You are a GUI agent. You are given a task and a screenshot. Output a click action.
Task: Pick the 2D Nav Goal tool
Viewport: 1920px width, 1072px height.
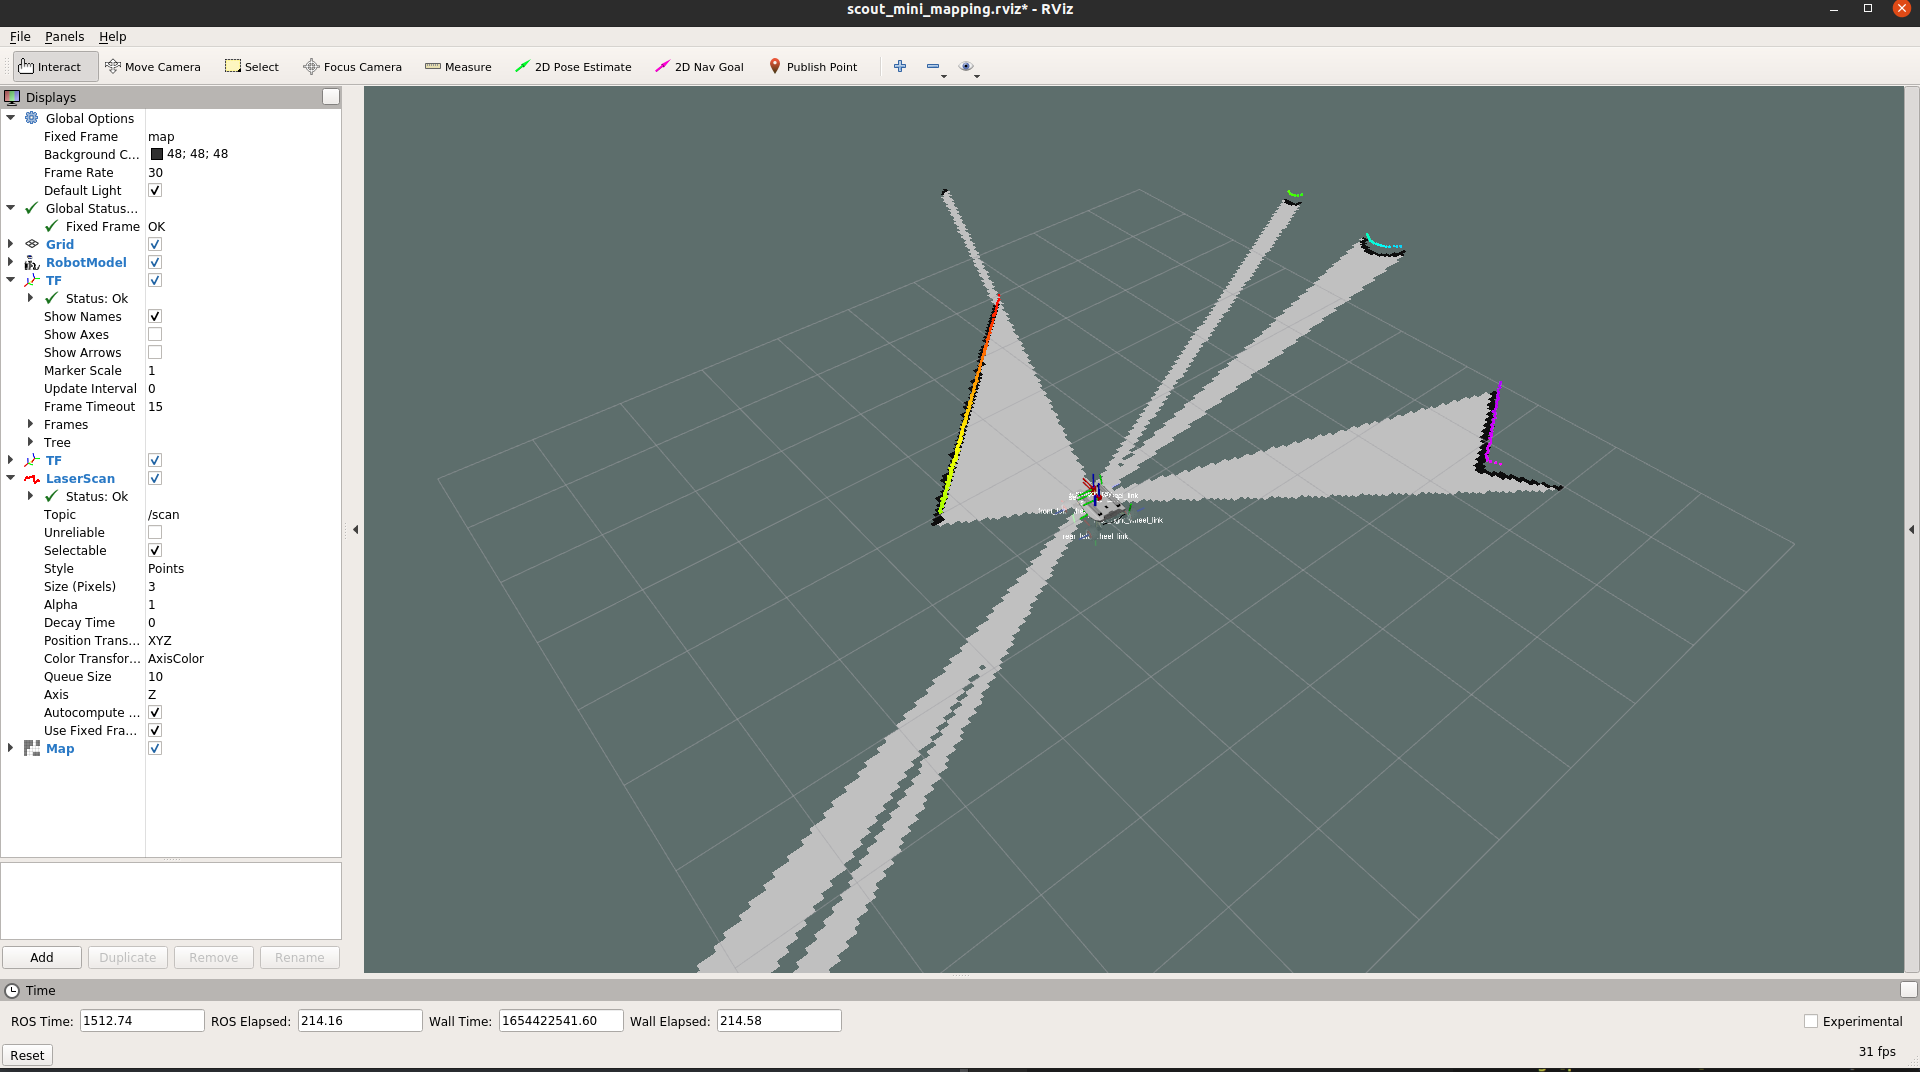point(699,67)
